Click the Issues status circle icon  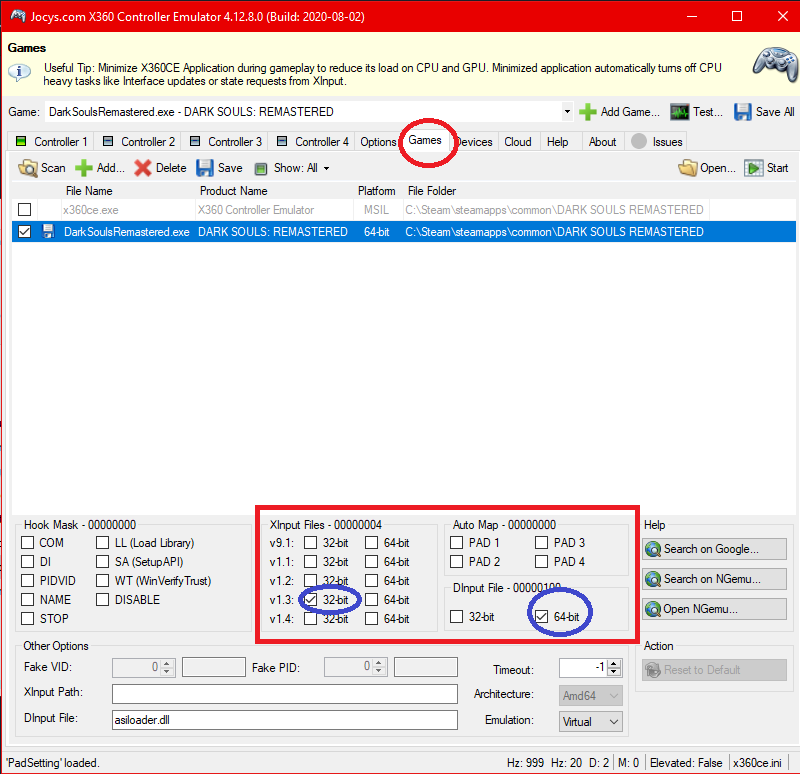[x=639, y=141]
